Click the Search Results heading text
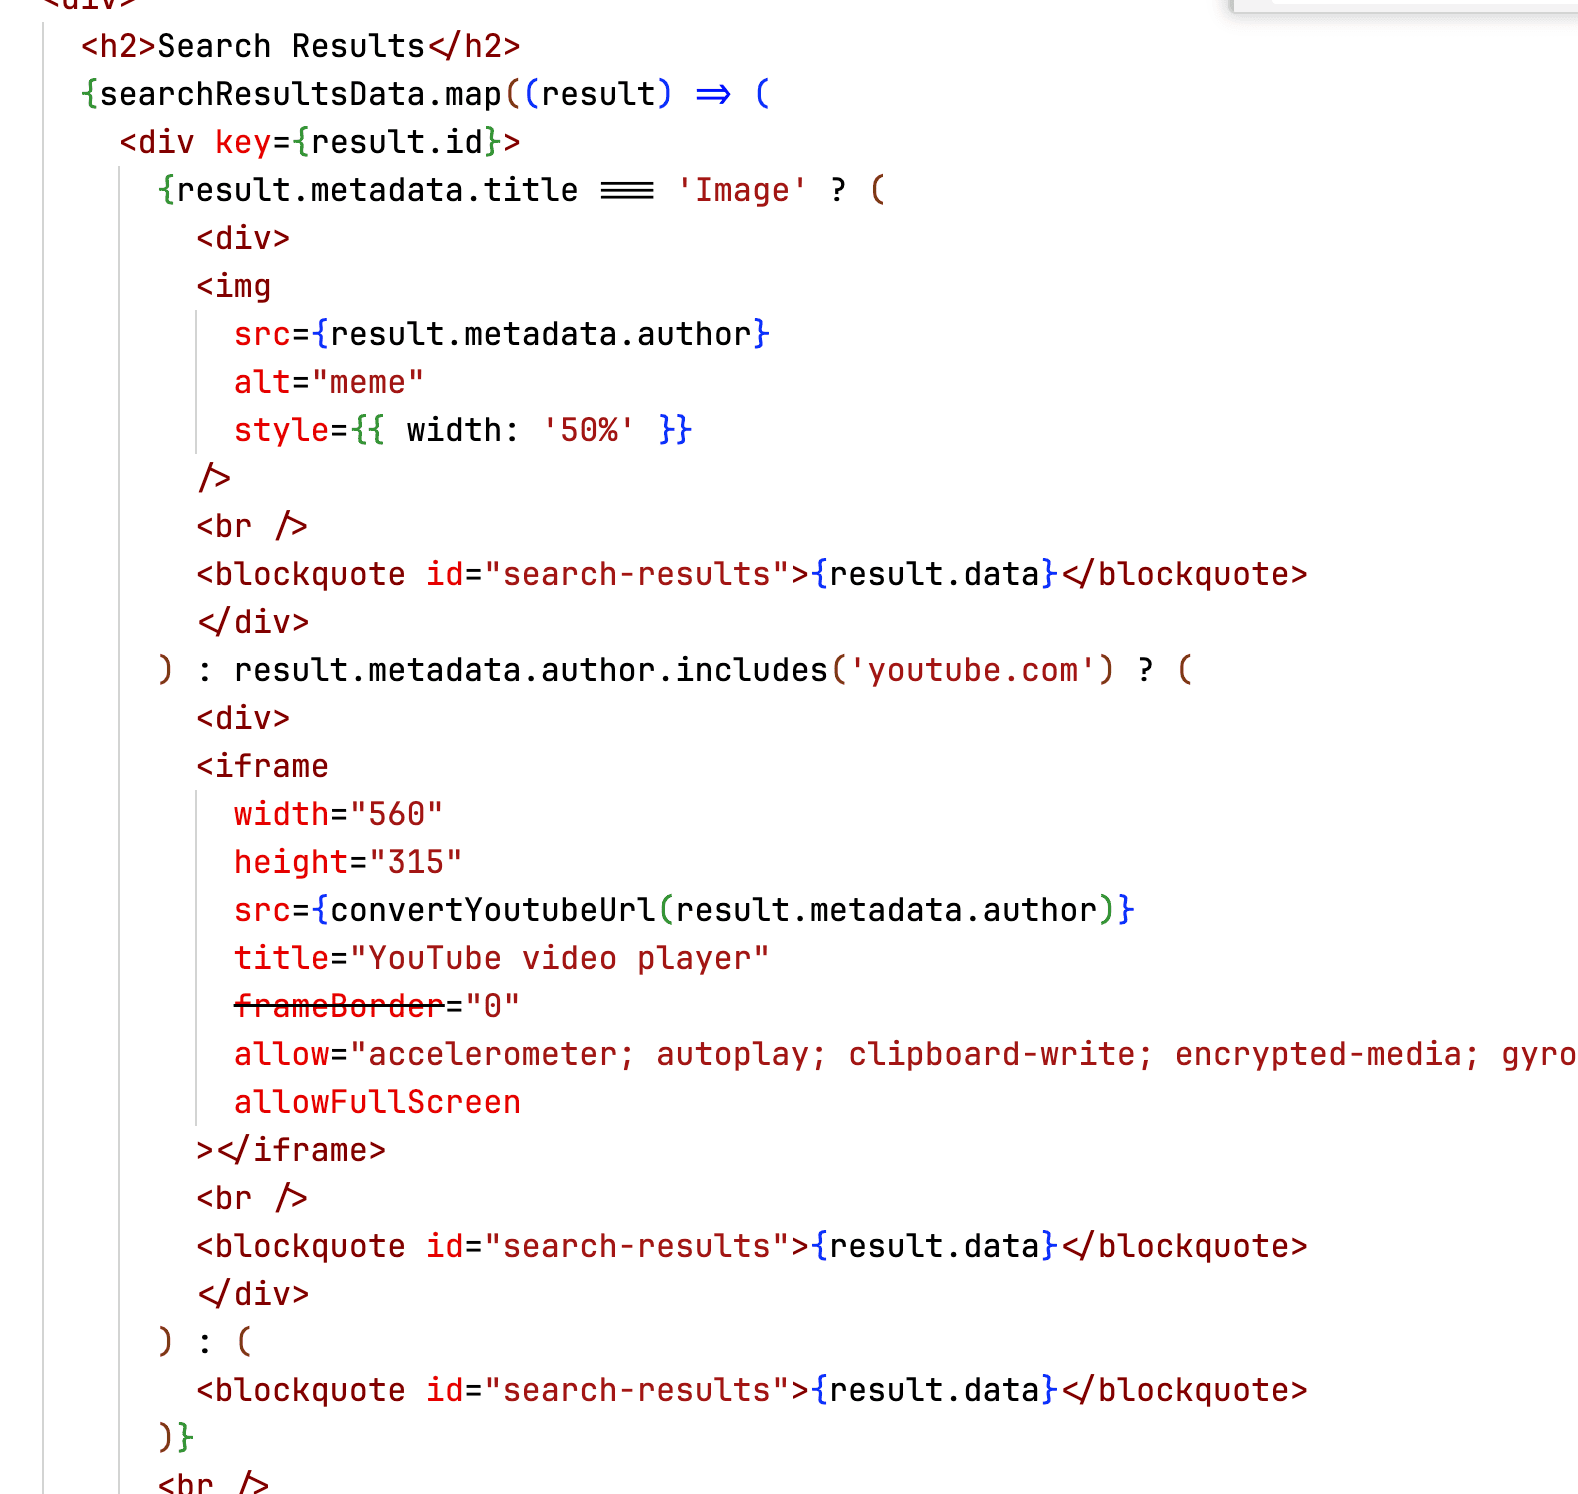This screenshot has height=1494, width=1578. [x=291, y=46]
